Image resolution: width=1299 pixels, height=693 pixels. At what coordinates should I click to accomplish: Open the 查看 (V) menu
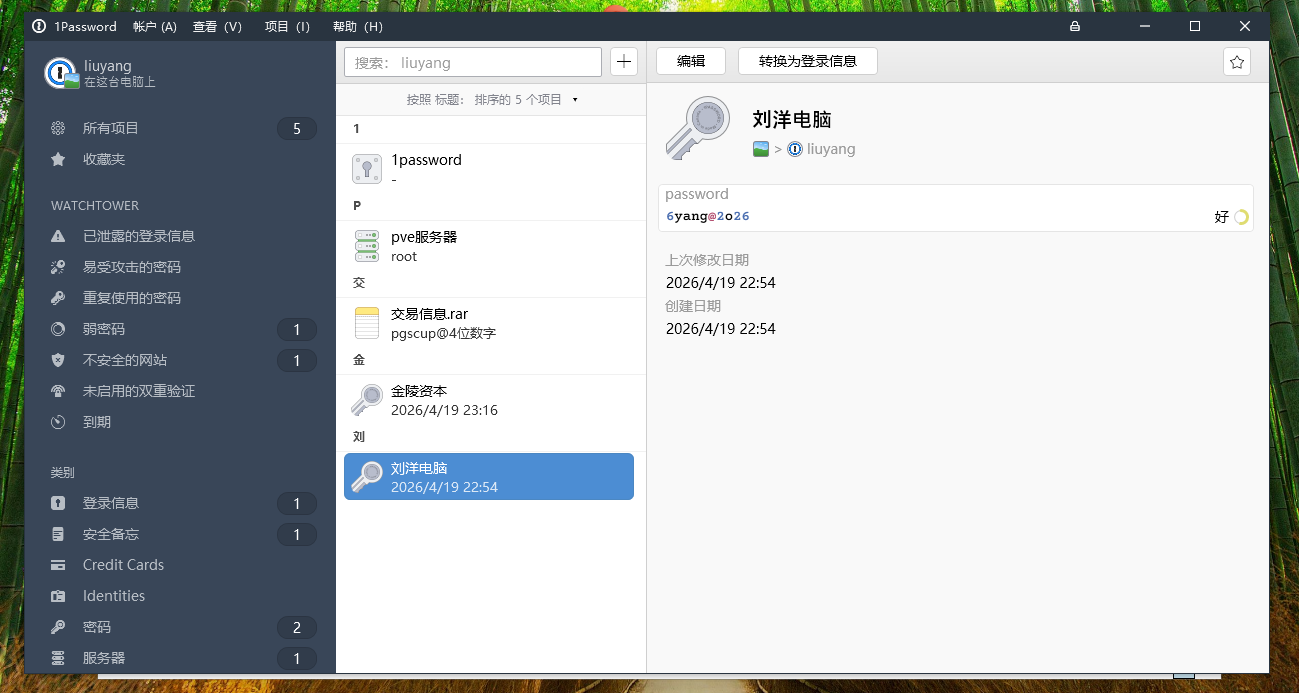pyautogui.click(x=217, y=26)
